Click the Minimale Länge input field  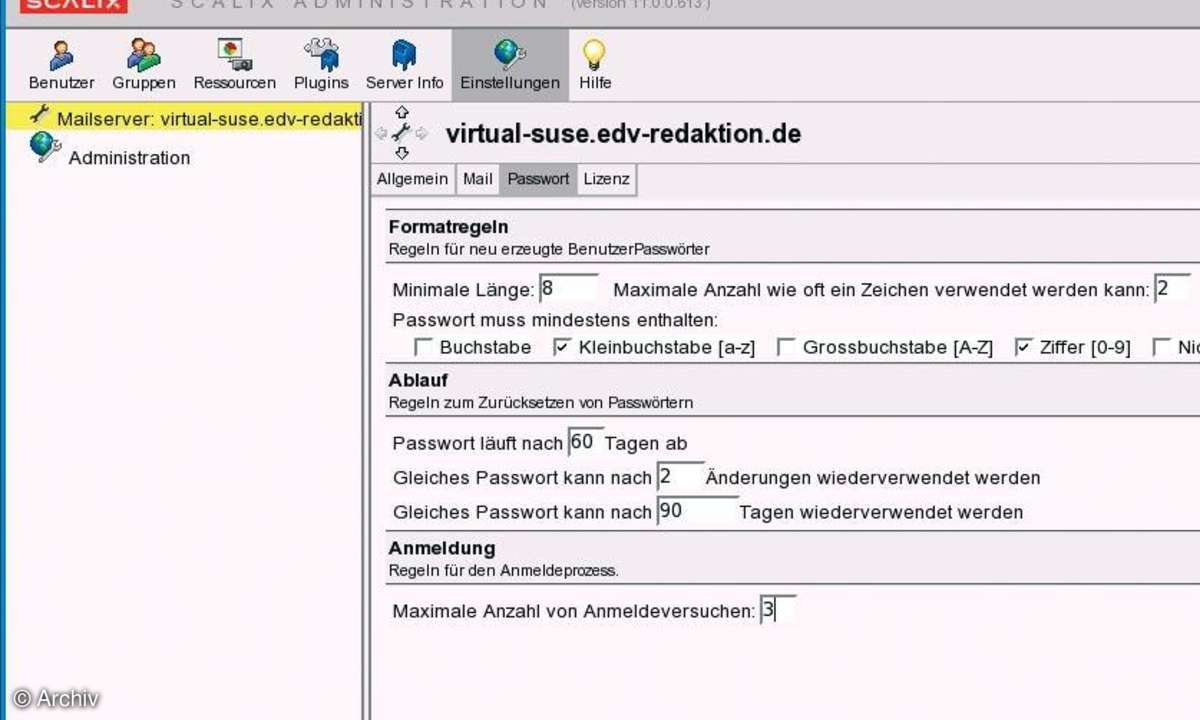[568, 289]
